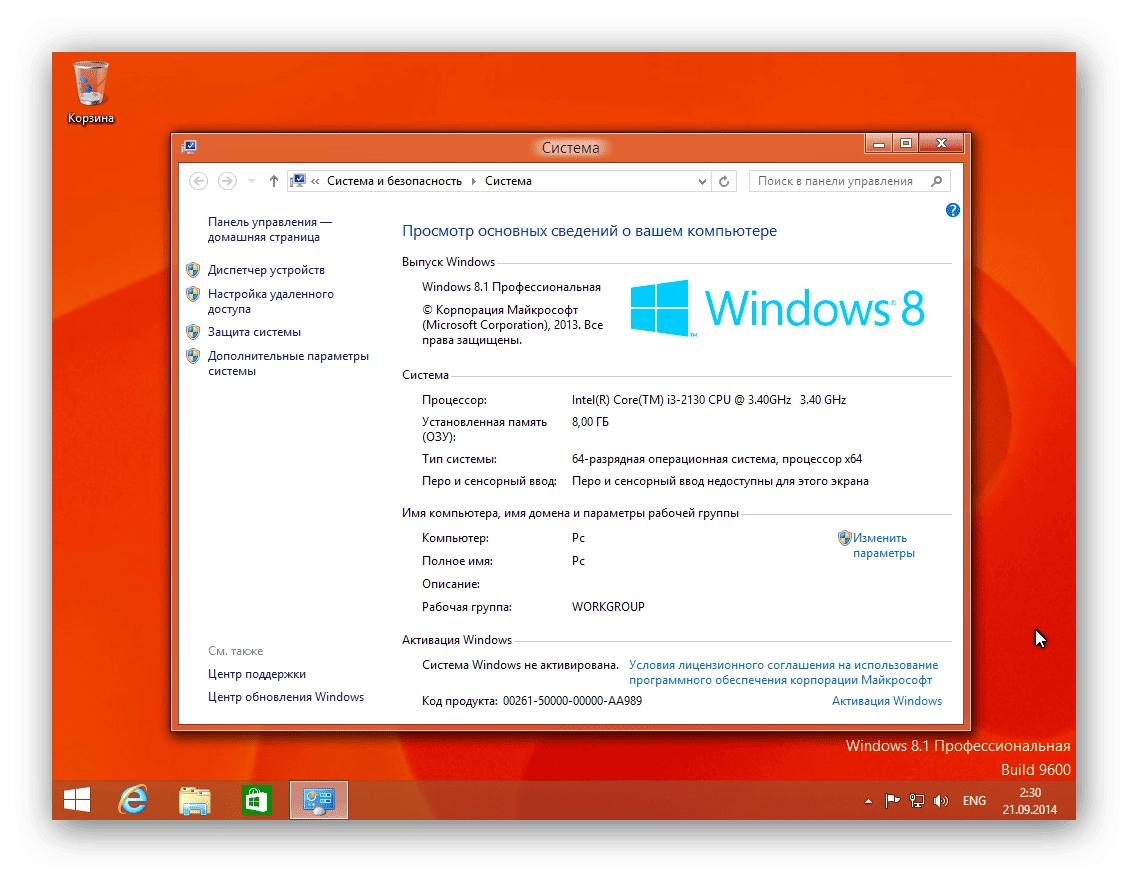Open Центр обновления Windows link

click(286, 697)
